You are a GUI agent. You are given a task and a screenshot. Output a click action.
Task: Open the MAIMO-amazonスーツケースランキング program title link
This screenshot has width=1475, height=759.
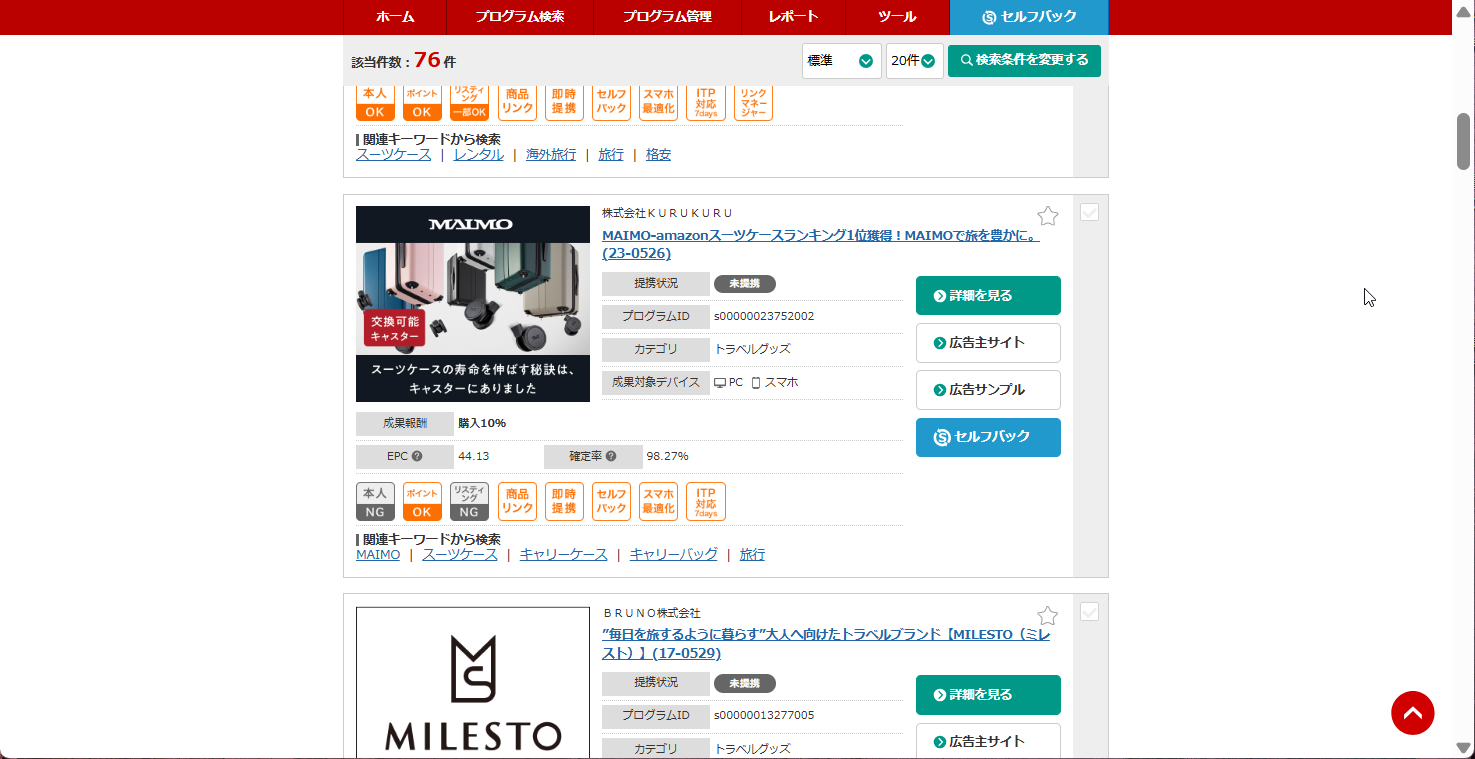820,245
